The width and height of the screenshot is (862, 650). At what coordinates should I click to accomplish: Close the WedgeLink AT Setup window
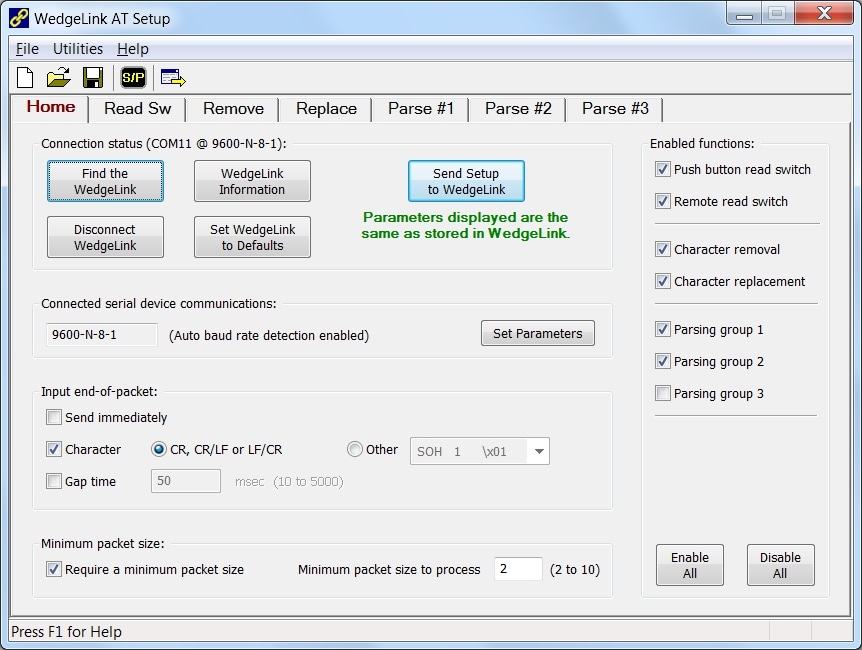tap(823, 13)
